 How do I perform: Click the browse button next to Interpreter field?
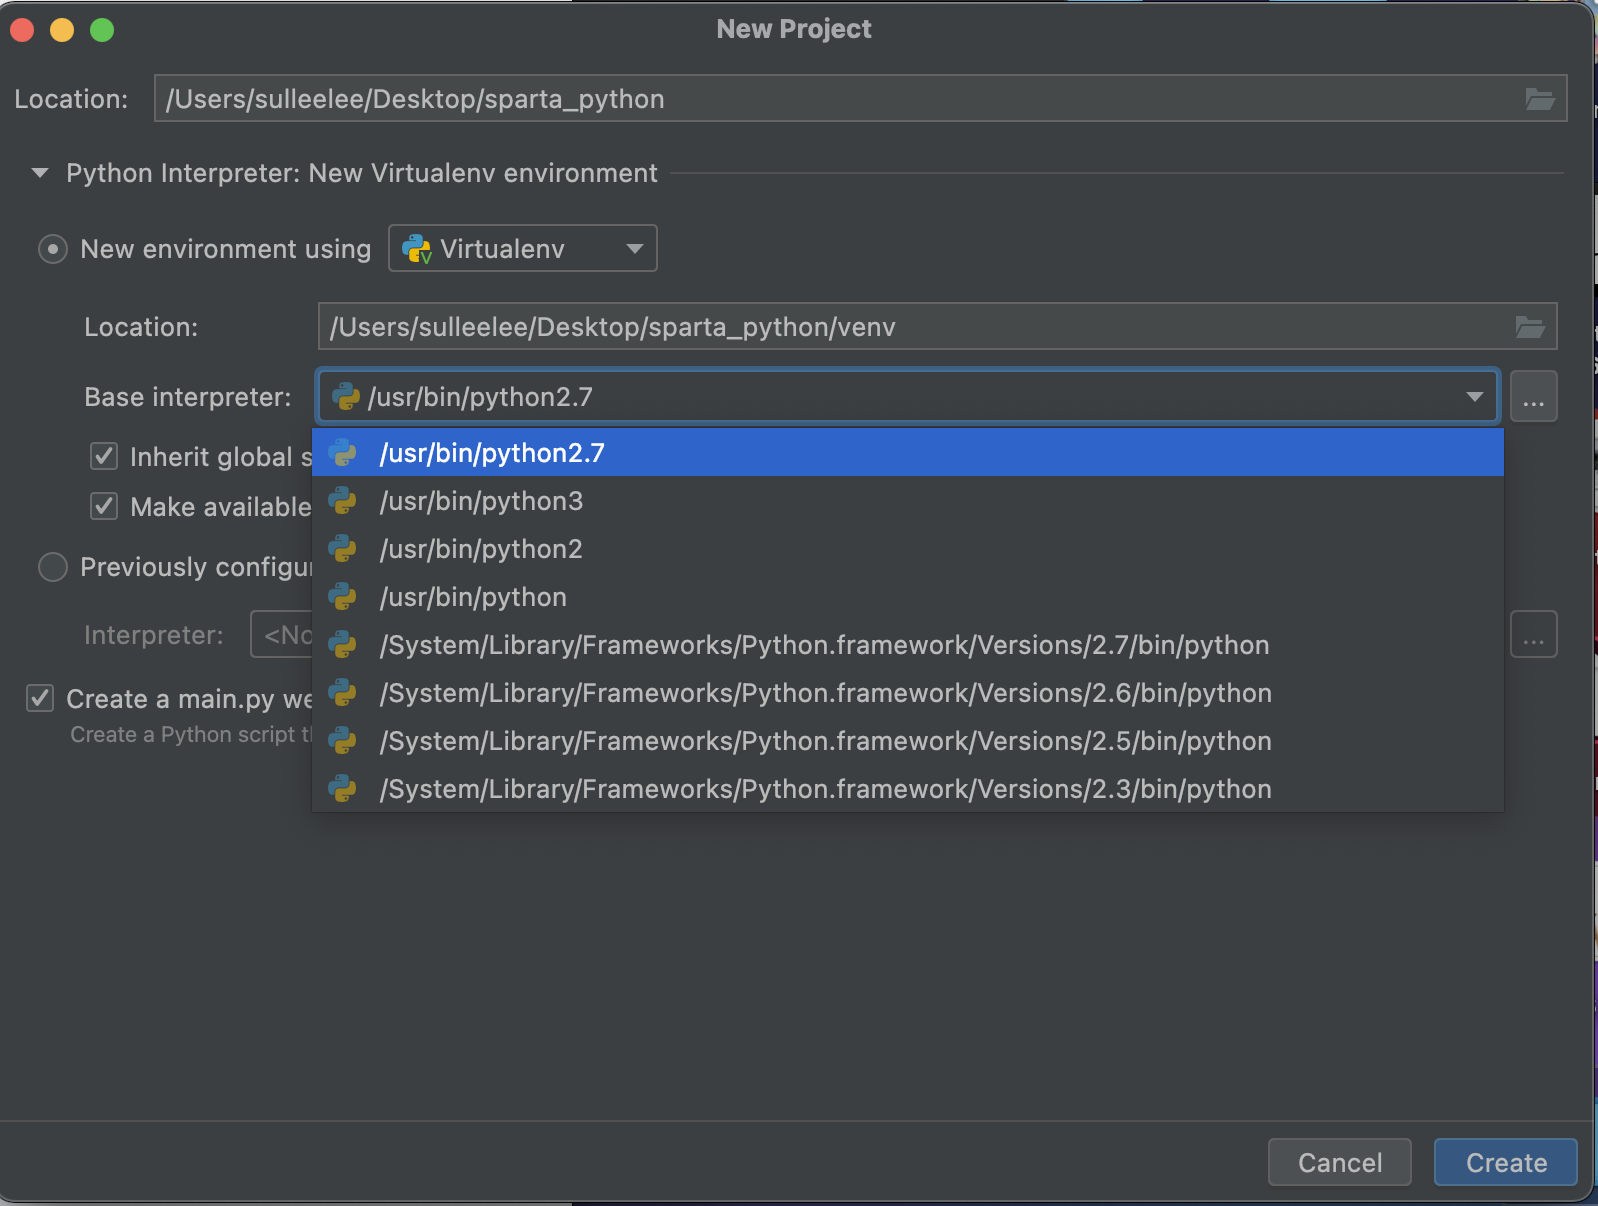click(x=1533, y=635)
